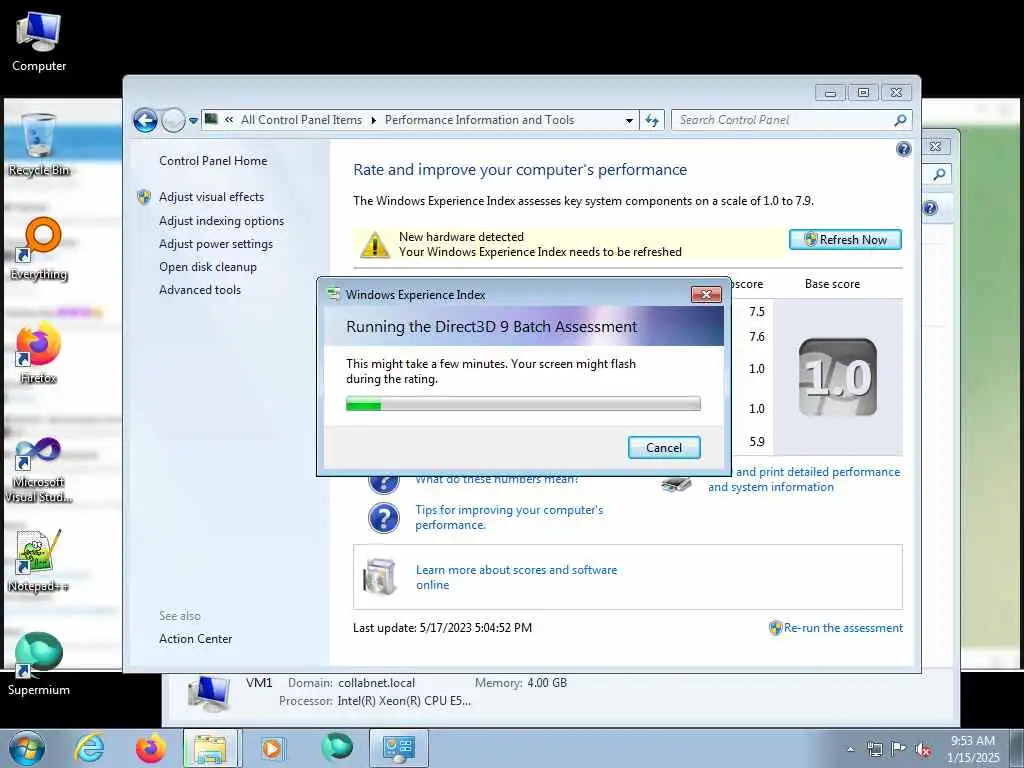Image resolution: width=1024 pixels, height=768 pixels.
Task: Click the Forward navigation arrow in Control Panel
Action: coord(173,120)
